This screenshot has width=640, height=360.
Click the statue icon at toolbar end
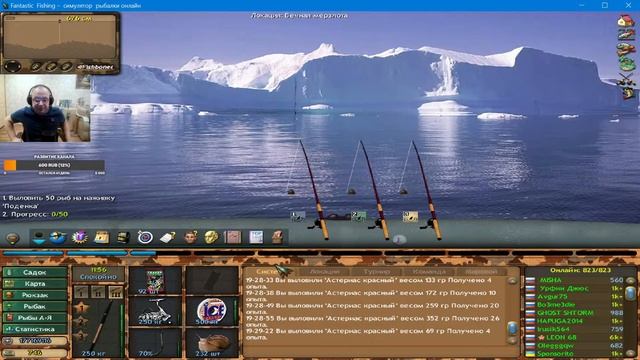pos(278,237)
